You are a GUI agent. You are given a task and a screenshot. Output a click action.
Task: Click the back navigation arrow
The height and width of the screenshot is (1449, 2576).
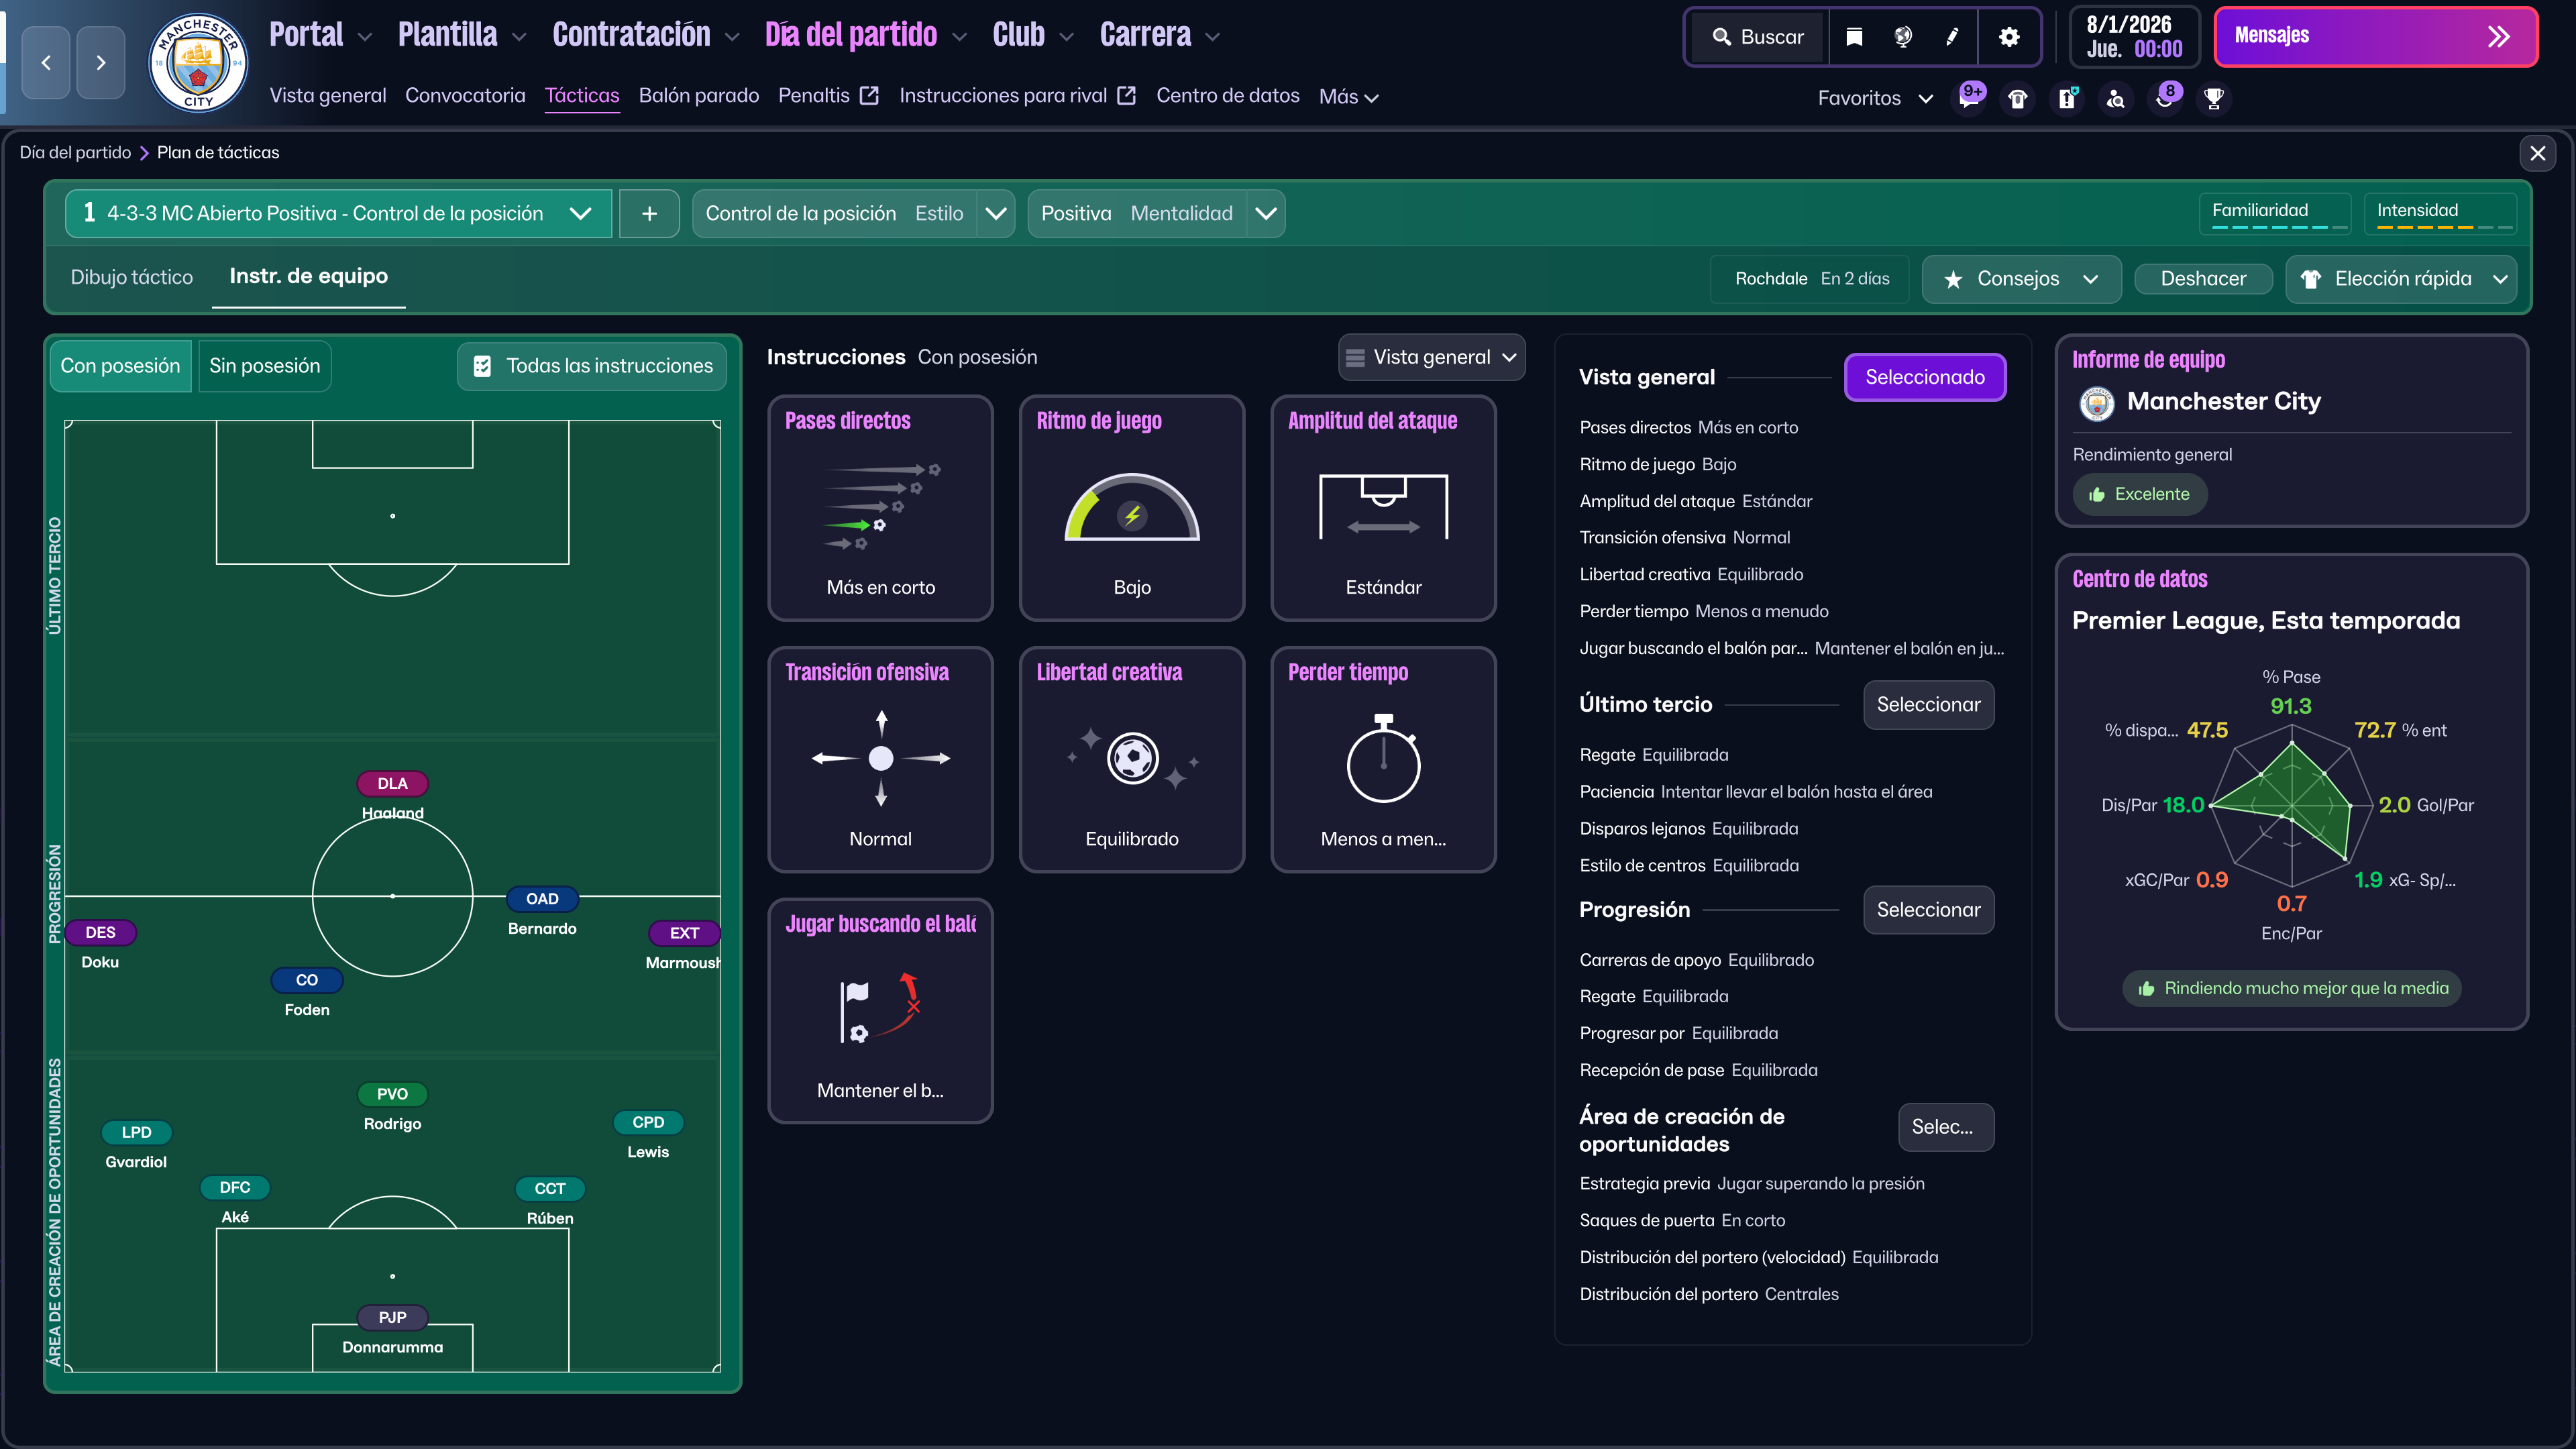coord(46,62)
